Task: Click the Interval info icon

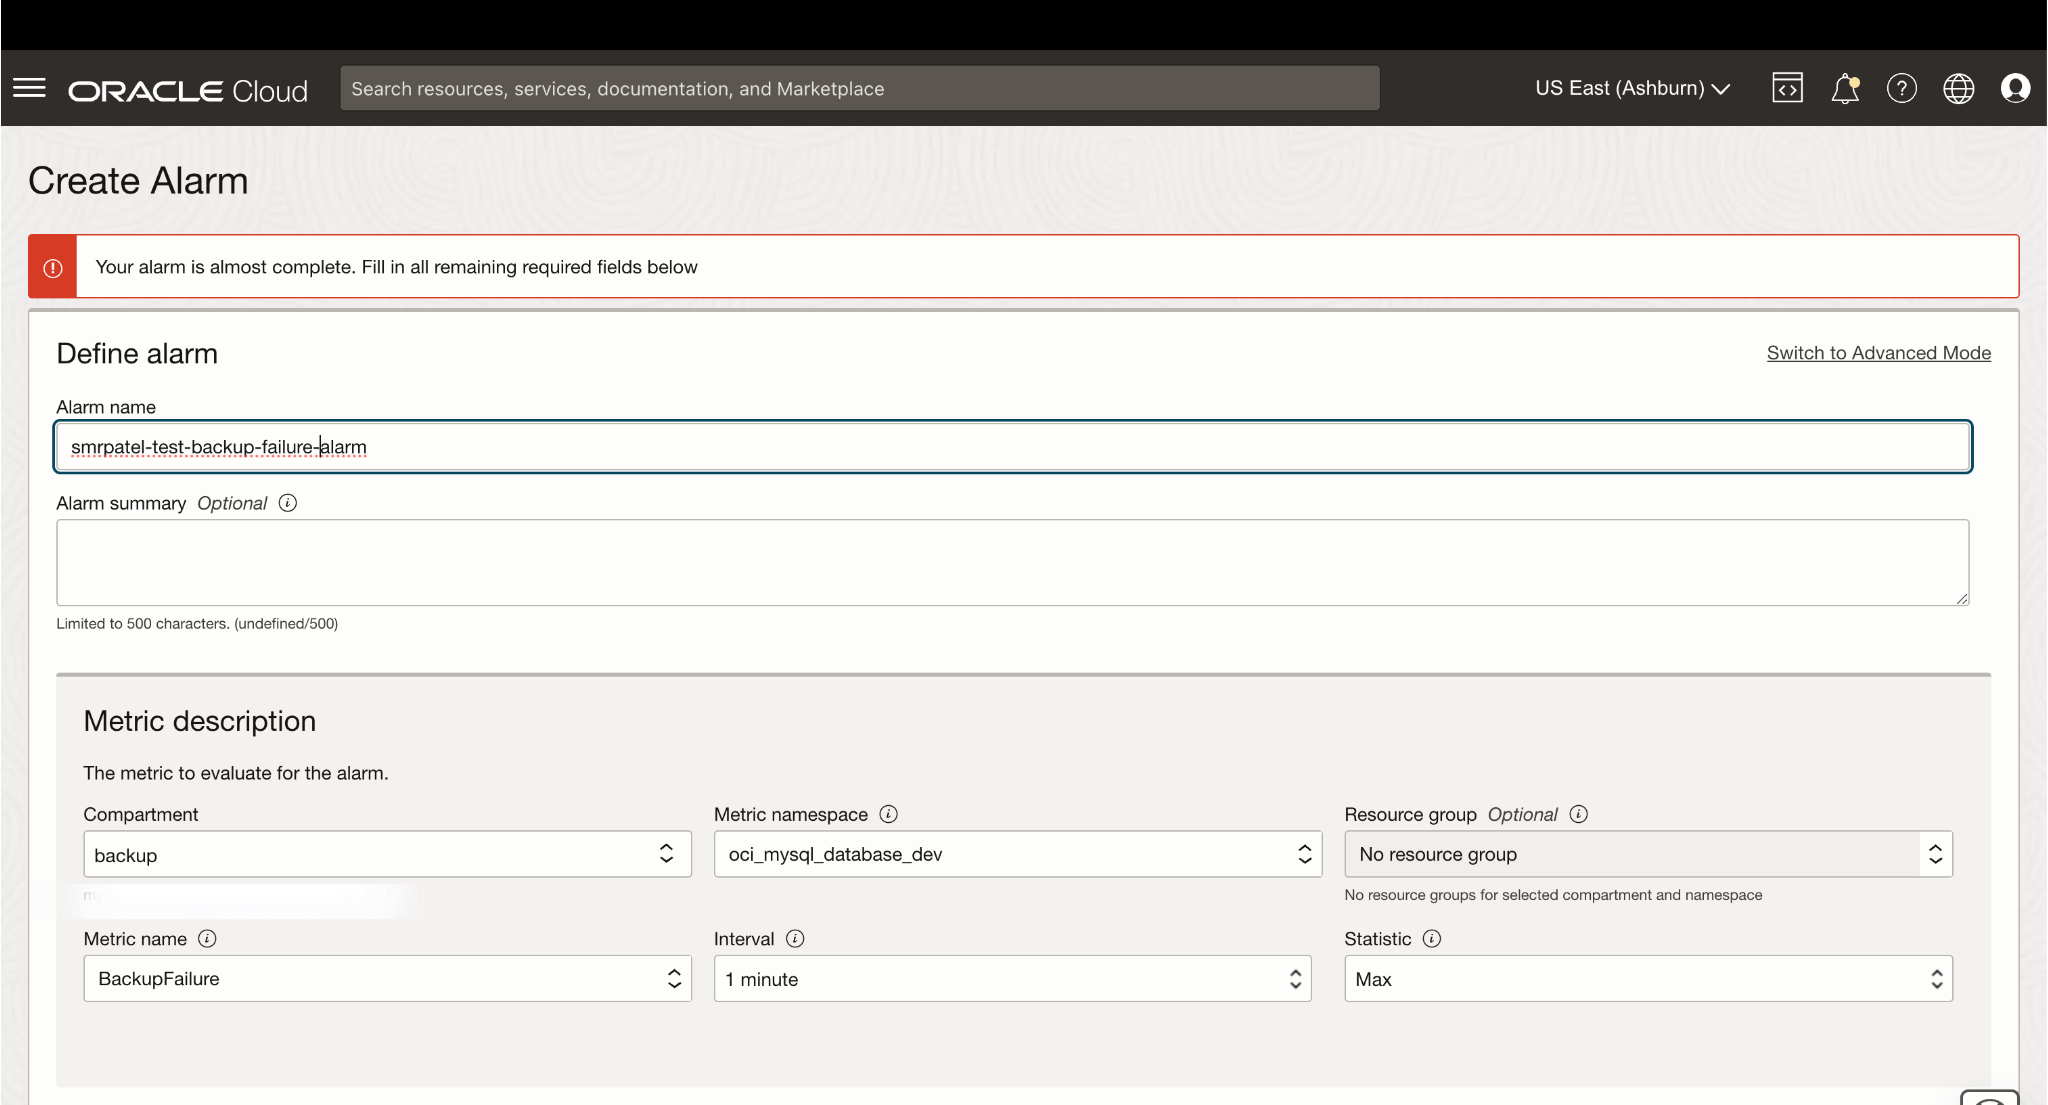Action: tap(795, 938)
